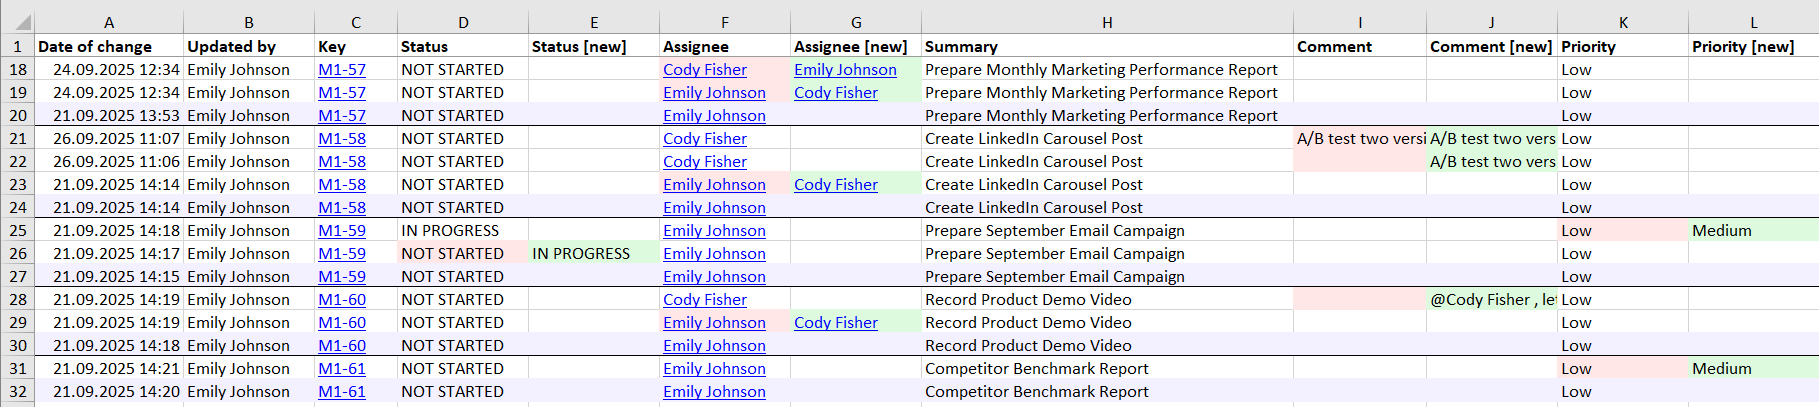Click the row 1 header number

click(x=17, y=46)
